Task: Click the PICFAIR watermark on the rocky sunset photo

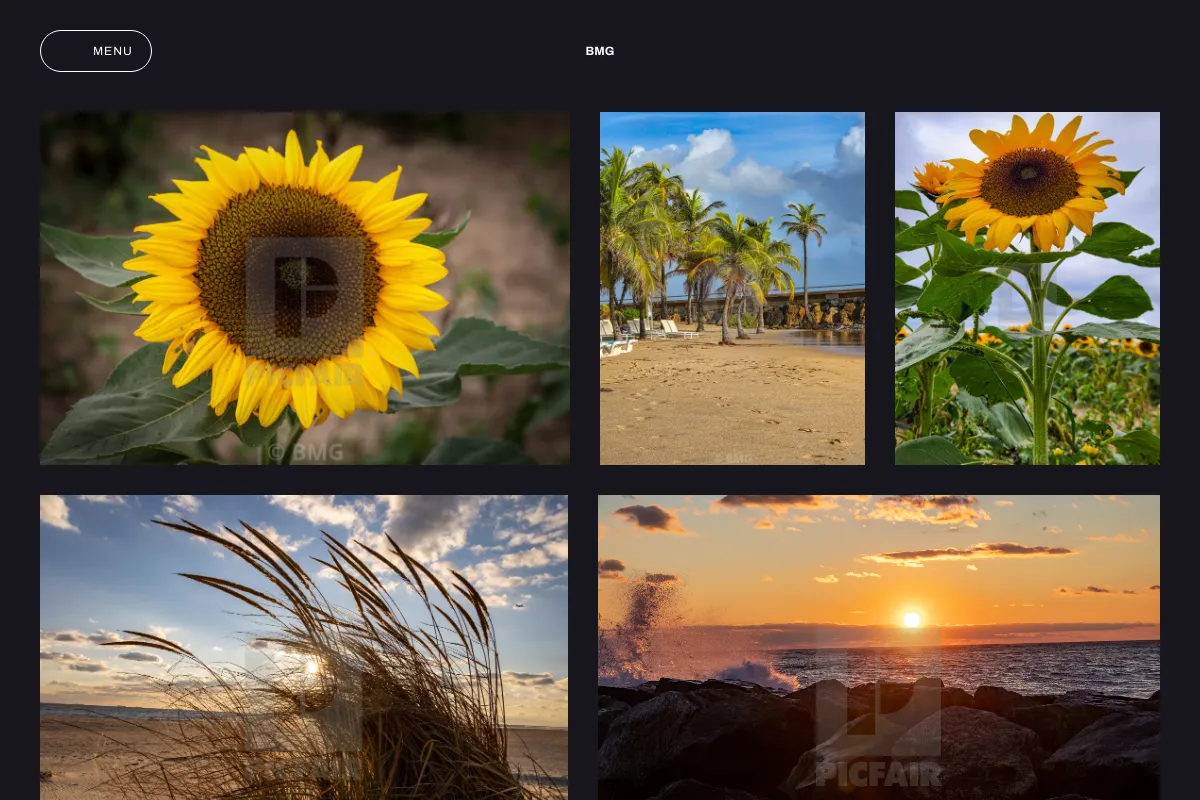Action: [x=879, y=773]
